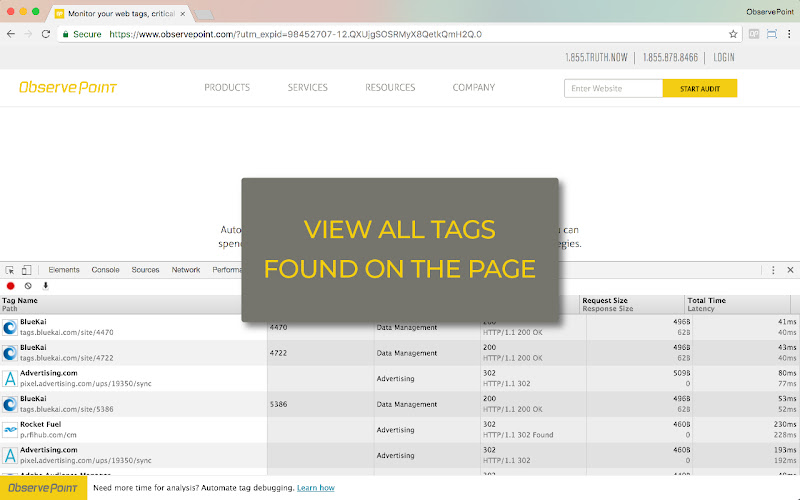Image resolution: width=800 pixels, height=500 pixels.
Task: Open the RESOURCES menu
Action: [x=390, y=87]
